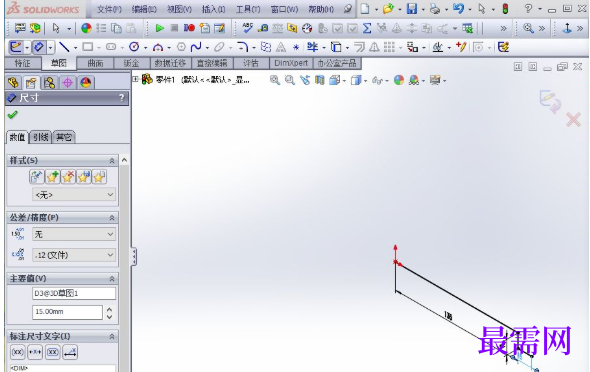Select the Polygon sketch tool
The width and height of the screenshot is (590, 372).
(181, 47)
